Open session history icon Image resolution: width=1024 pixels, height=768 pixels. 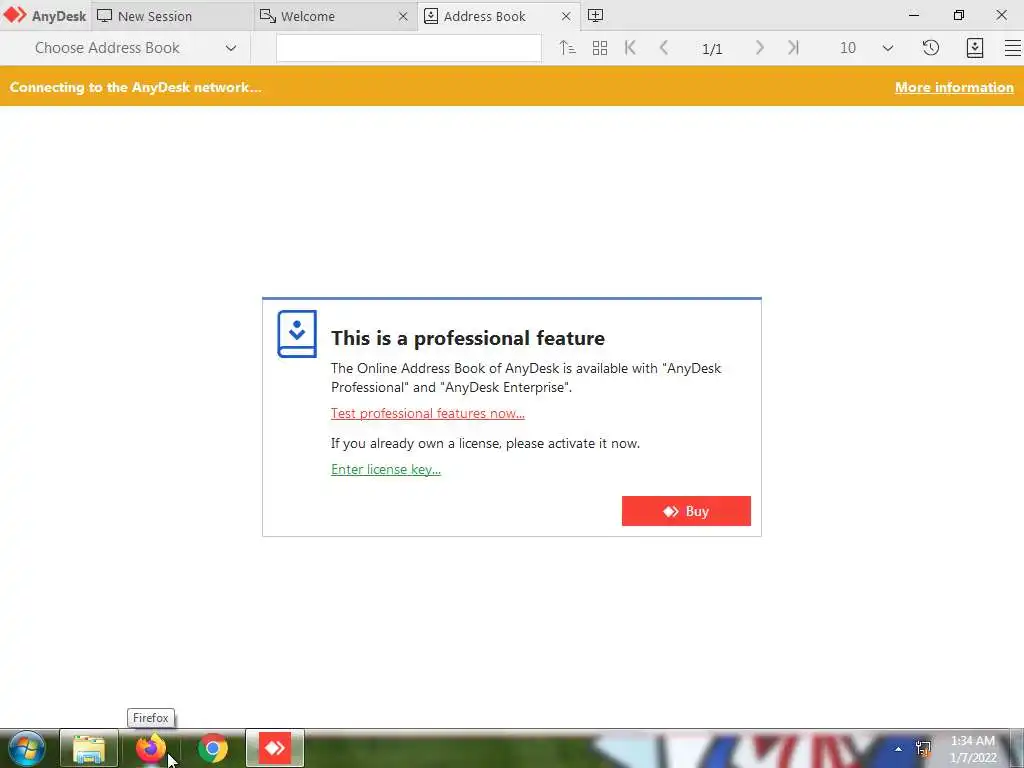tap(931, 48)
